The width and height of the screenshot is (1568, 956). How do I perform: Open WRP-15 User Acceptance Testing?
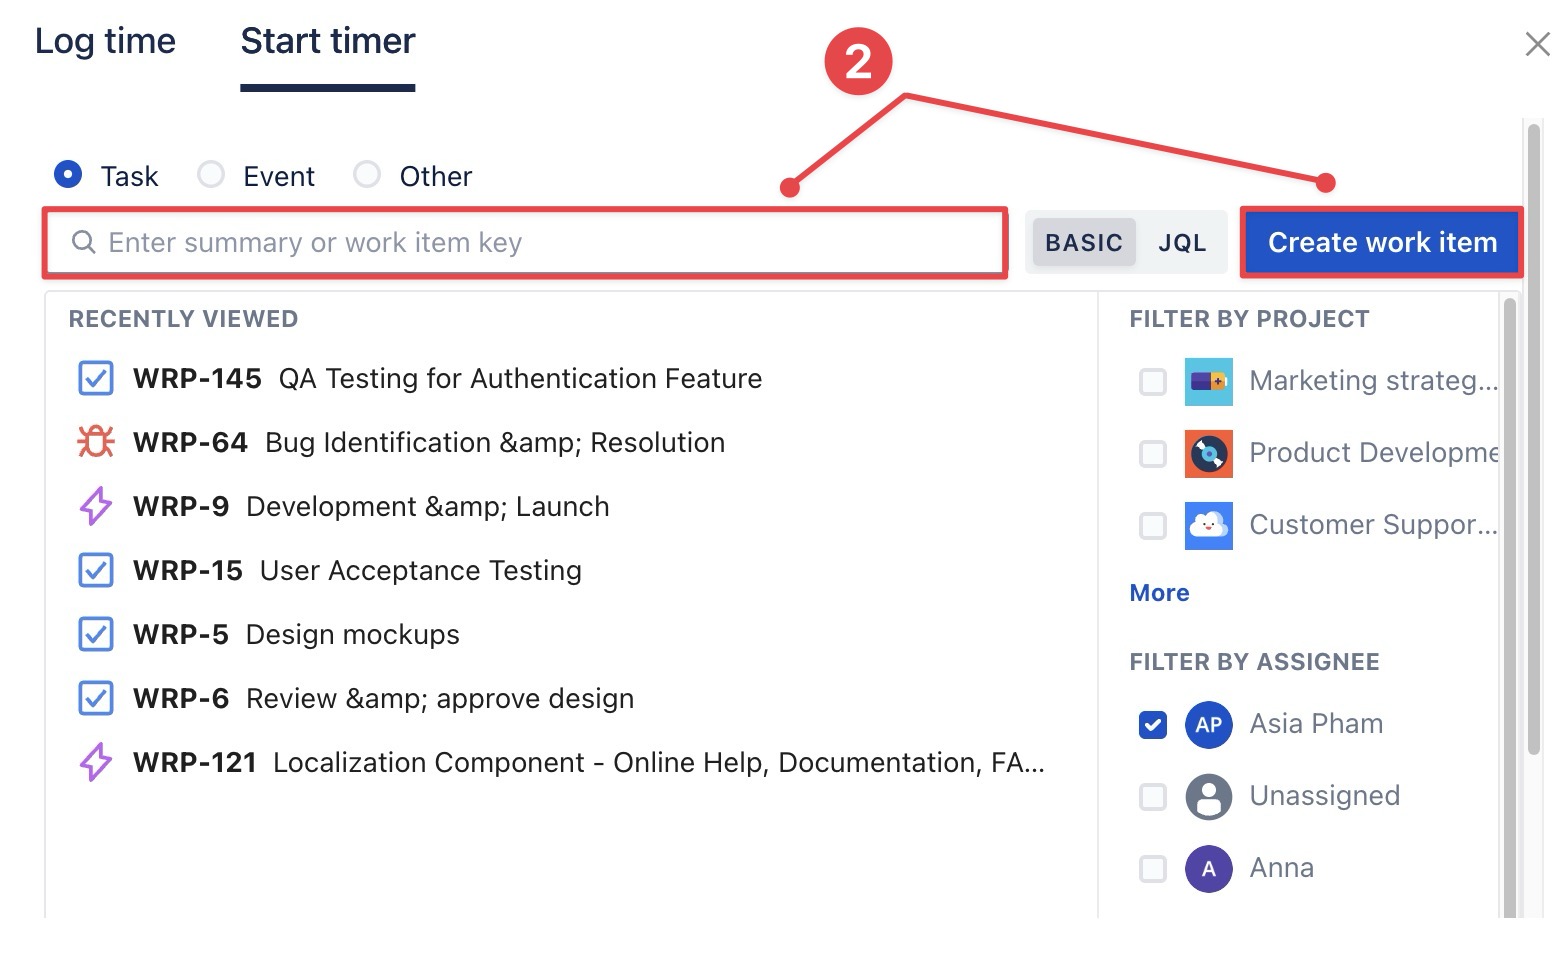(420, 570)
